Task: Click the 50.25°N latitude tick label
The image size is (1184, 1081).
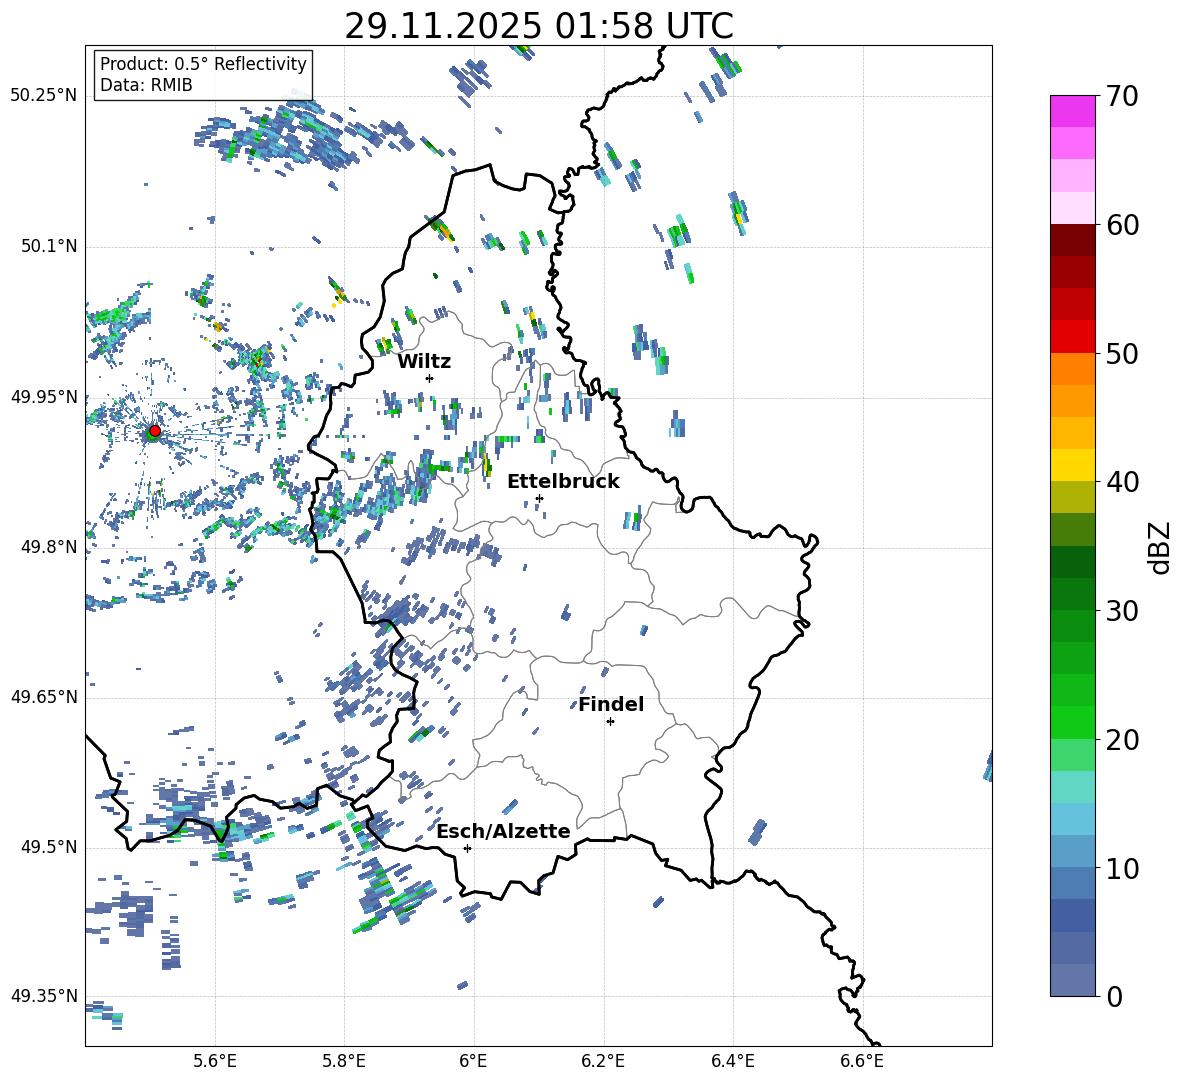Action: pyautogui.click(x=44, y=96)
